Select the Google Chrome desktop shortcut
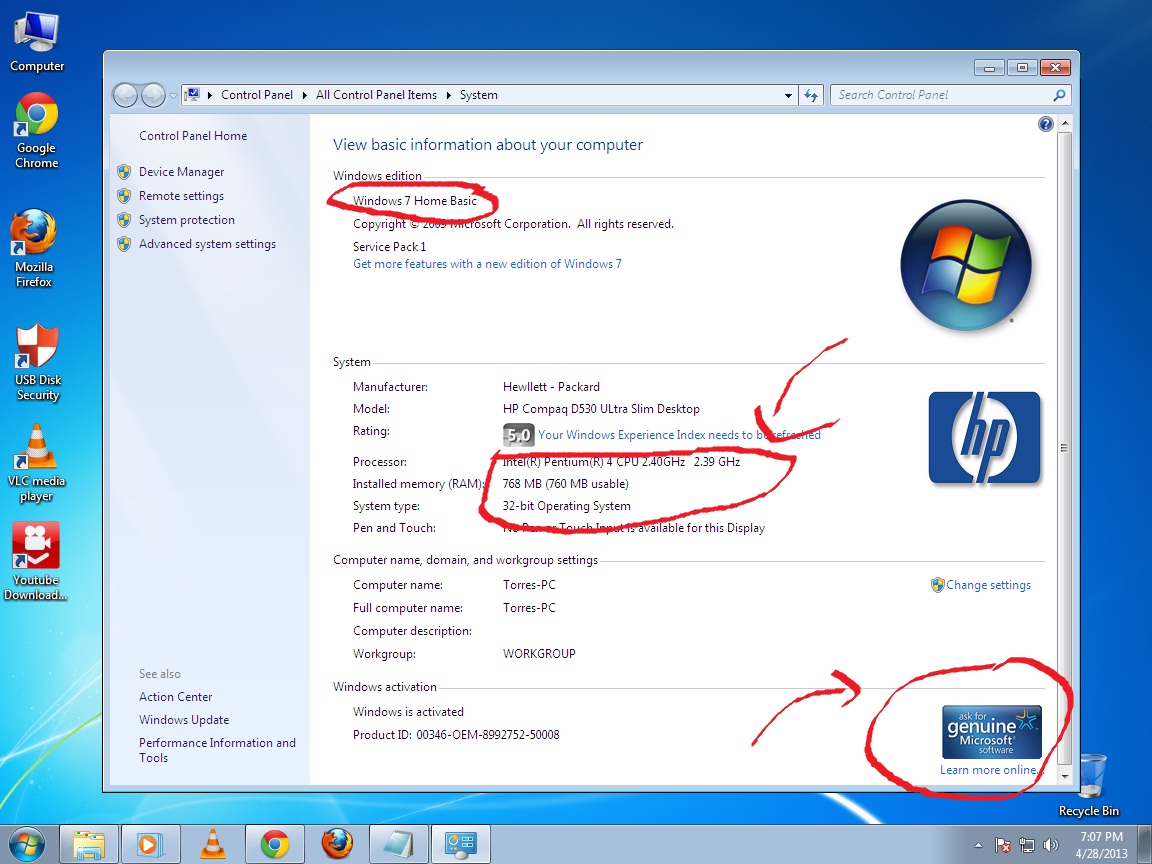1152x864 pixels. click(36, 131)
